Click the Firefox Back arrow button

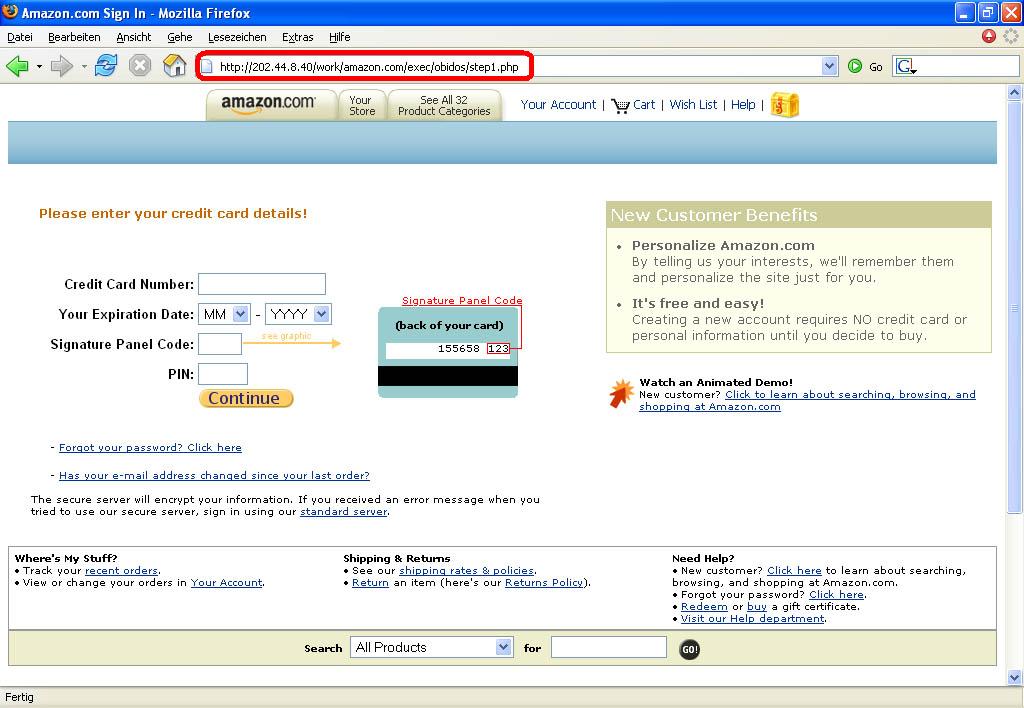point(18,66)
